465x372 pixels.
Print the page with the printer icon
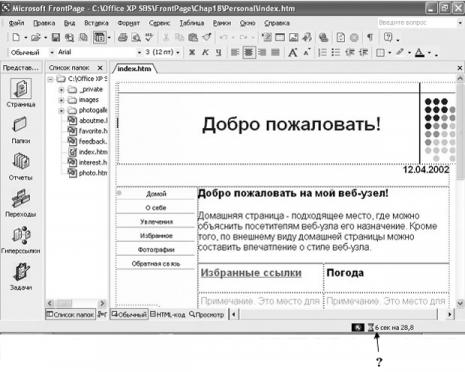point(123,37)
